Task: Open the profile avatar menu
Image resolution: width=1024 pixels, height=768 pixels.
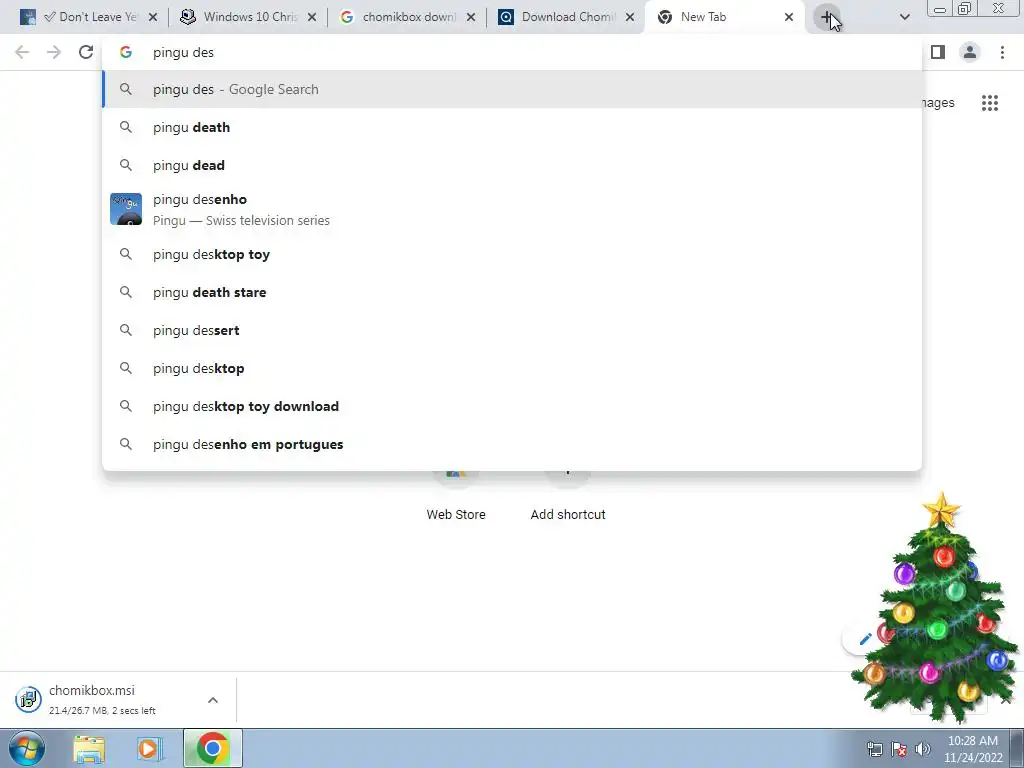Action: [970, 52]
